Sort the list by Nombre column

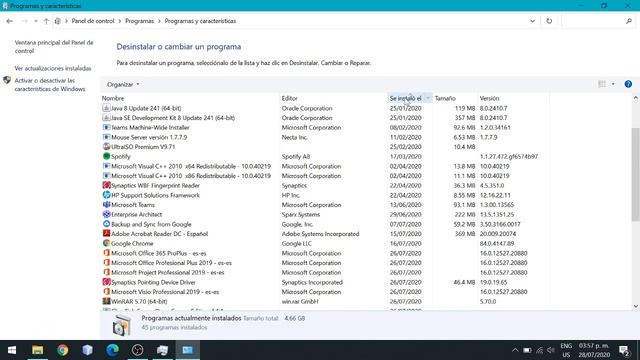[x=113, y=98]
